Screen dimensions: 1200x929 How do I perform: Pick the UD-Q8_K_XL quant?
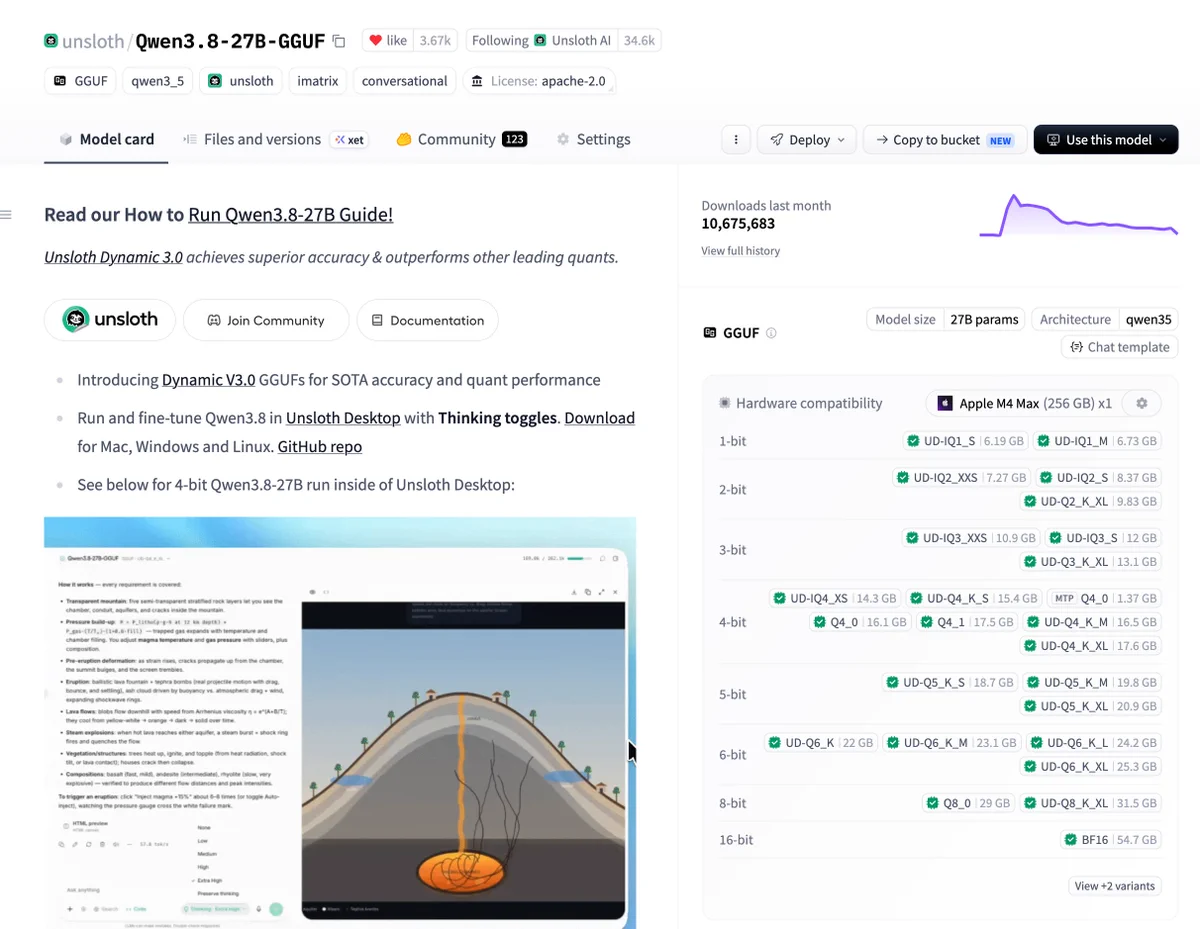pyautogui.click(x=1091, y=803)
